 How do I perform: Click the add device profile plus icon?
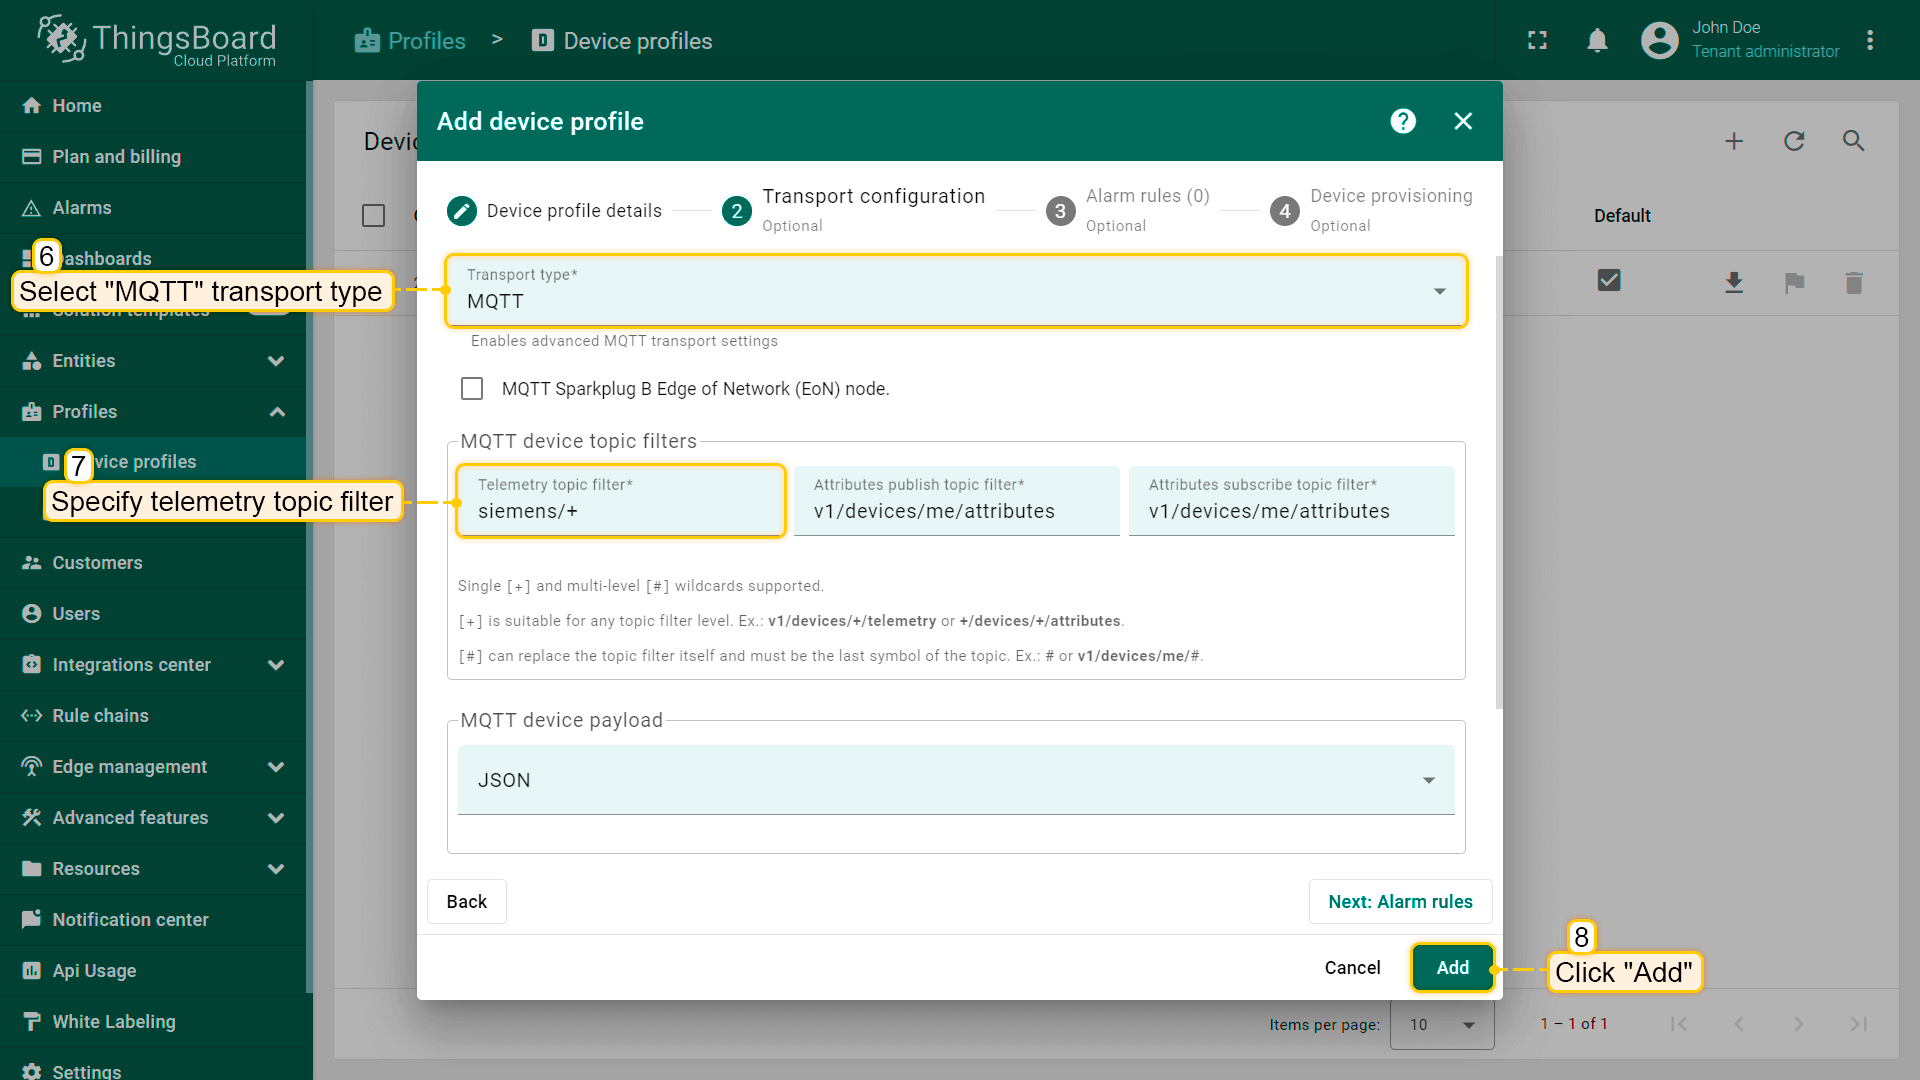point(1734,141)
